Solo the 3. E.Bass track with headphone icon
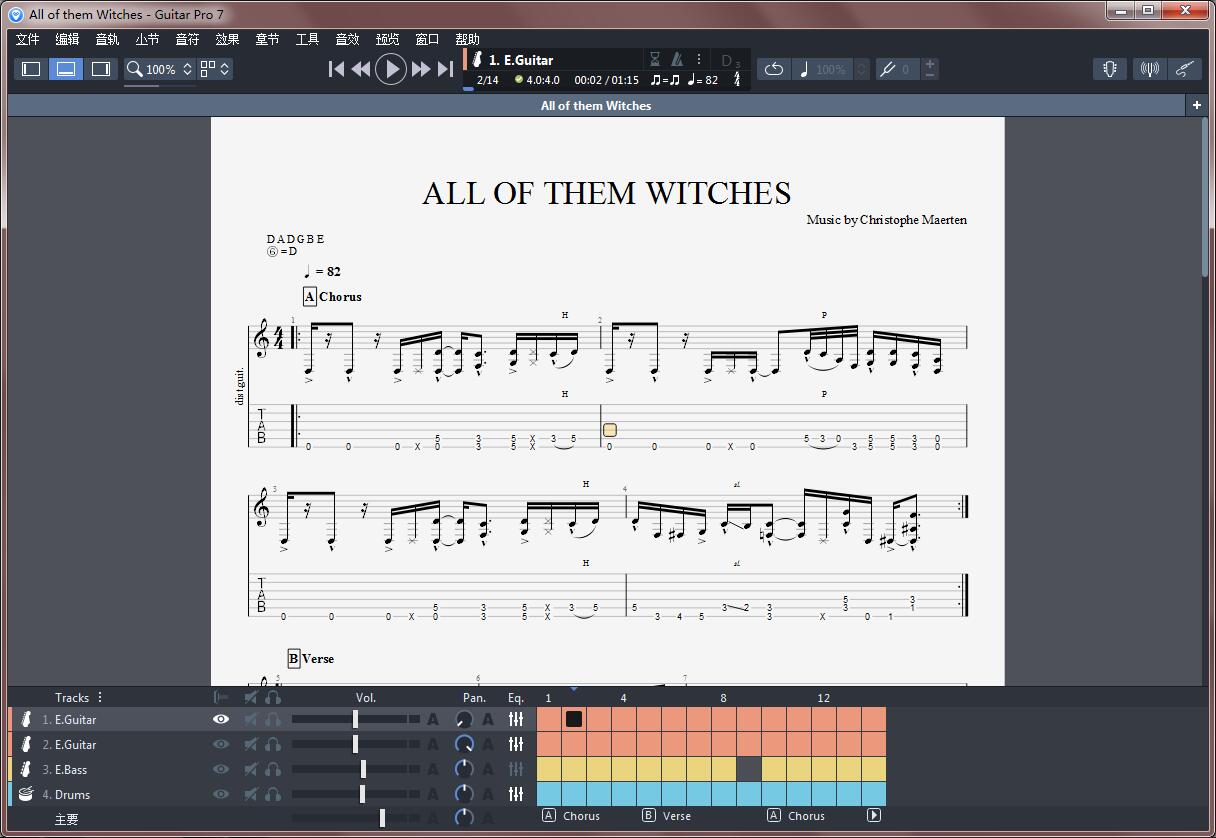Image resolution: width=1216 pixels, height=838 pixels. (x=270, y=770)
